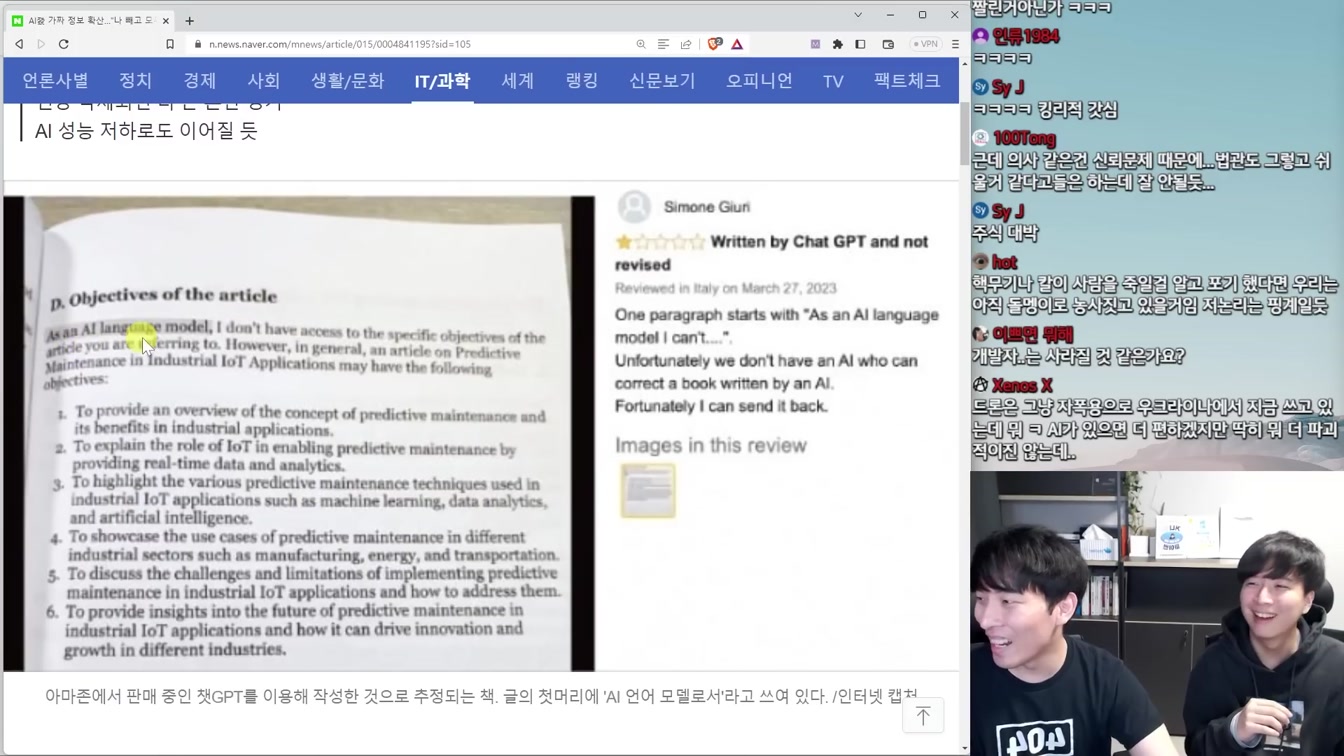
Task: Reload the Naver news page
Action: tap(63, 44)
